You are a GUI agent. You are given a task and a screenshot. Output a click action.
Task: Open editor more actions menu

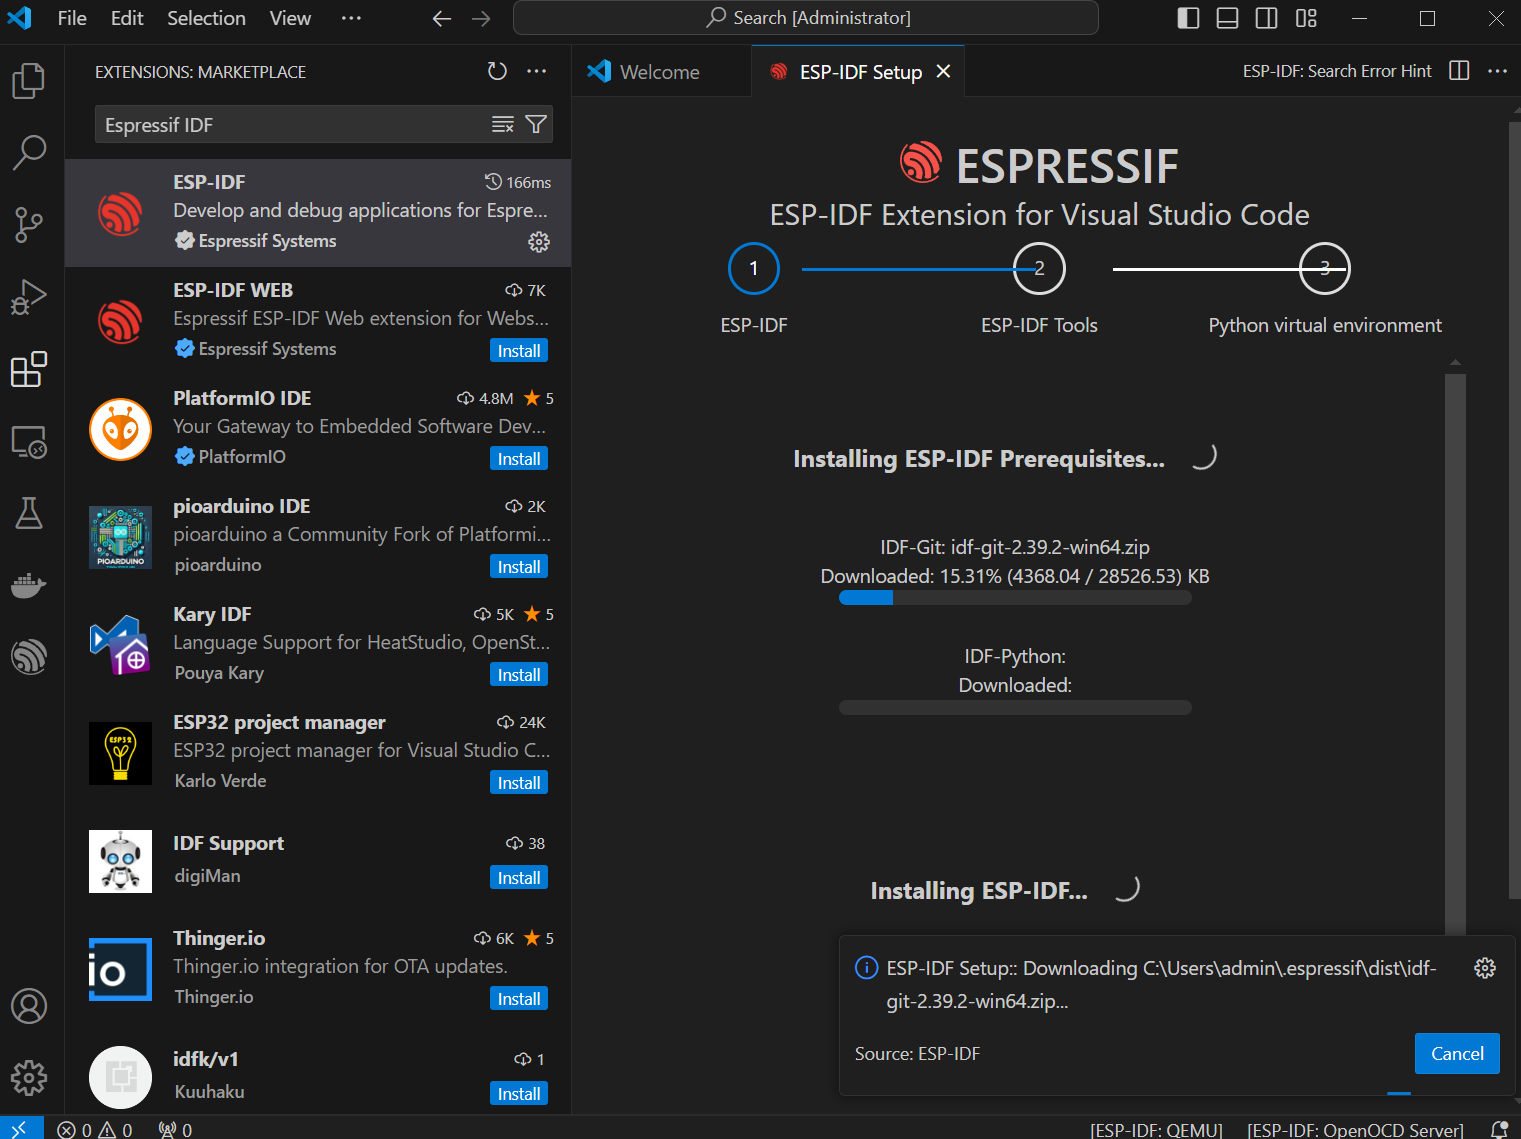pyautogui.click(x=1497, y=71)
